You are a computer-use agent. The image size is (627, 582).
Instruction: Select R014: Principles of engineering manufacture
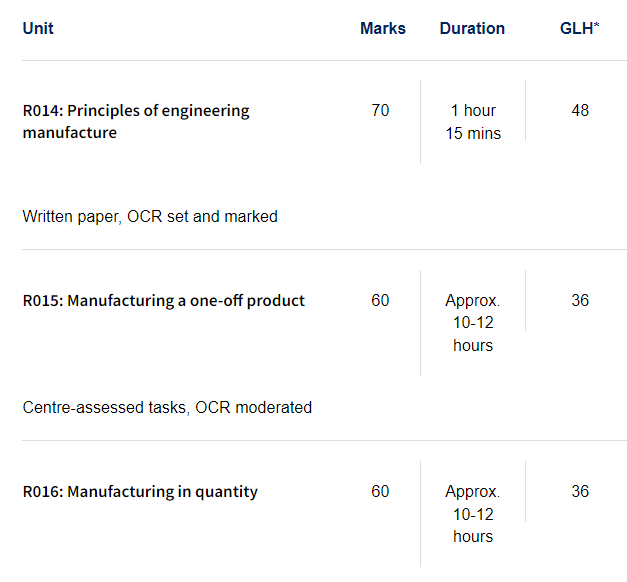pos(136,122)
